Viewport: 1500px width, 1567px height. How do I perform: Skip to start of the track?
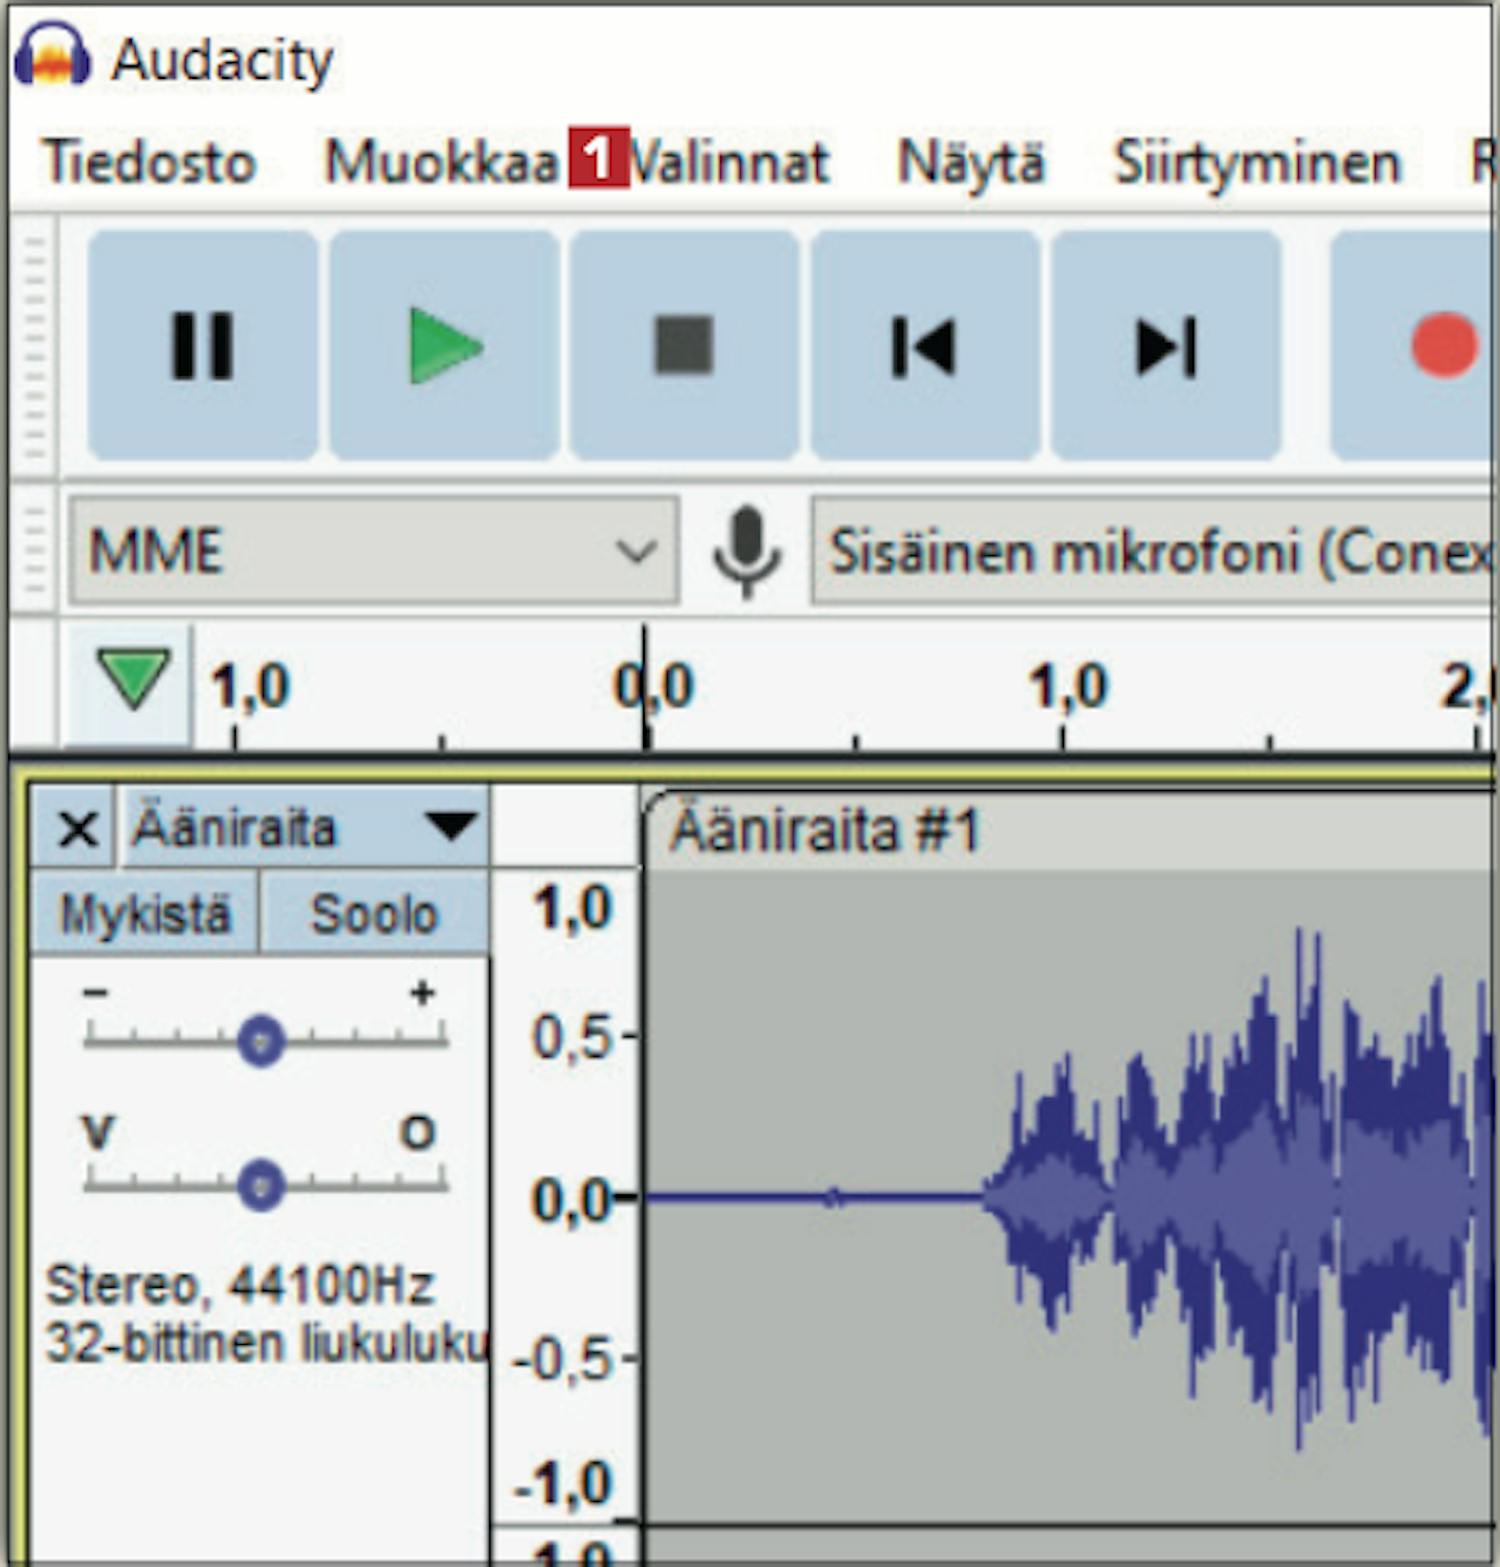925,346
